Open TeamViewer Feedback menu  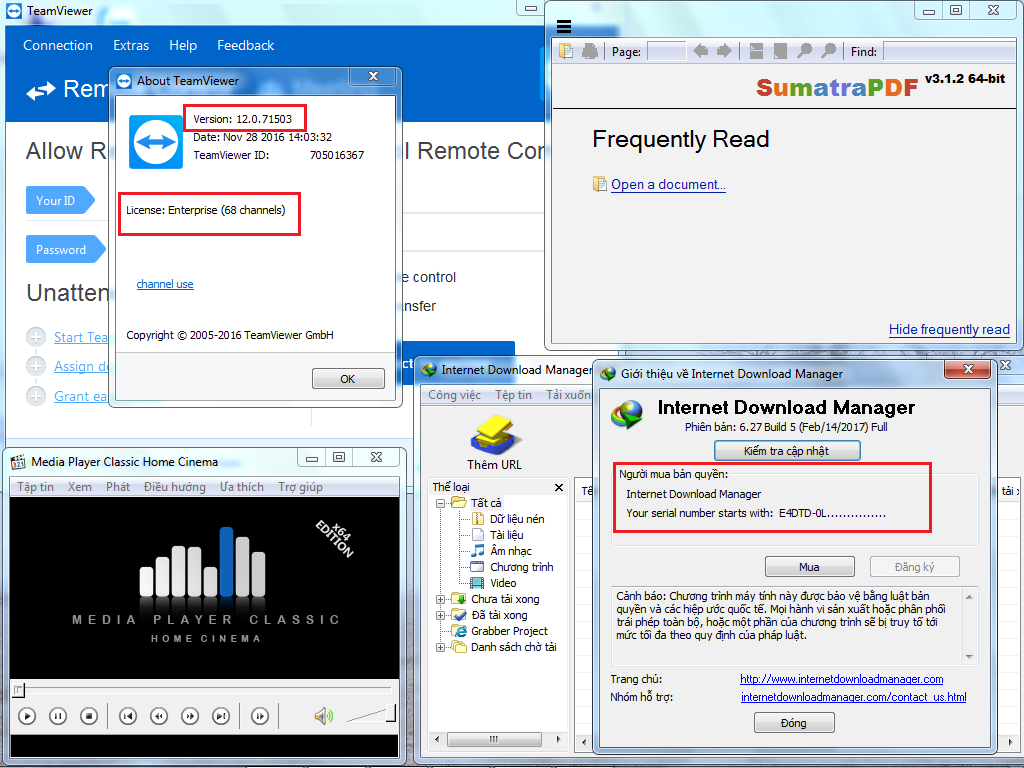point(246,46)
